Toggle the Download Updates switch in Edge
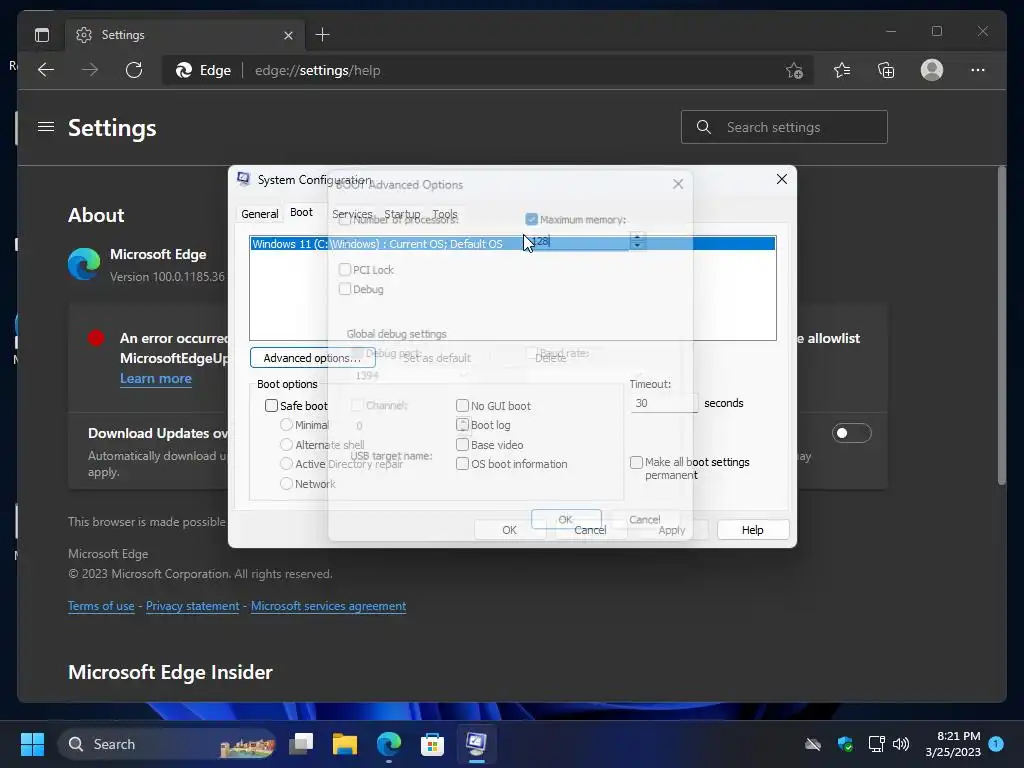 852,433
